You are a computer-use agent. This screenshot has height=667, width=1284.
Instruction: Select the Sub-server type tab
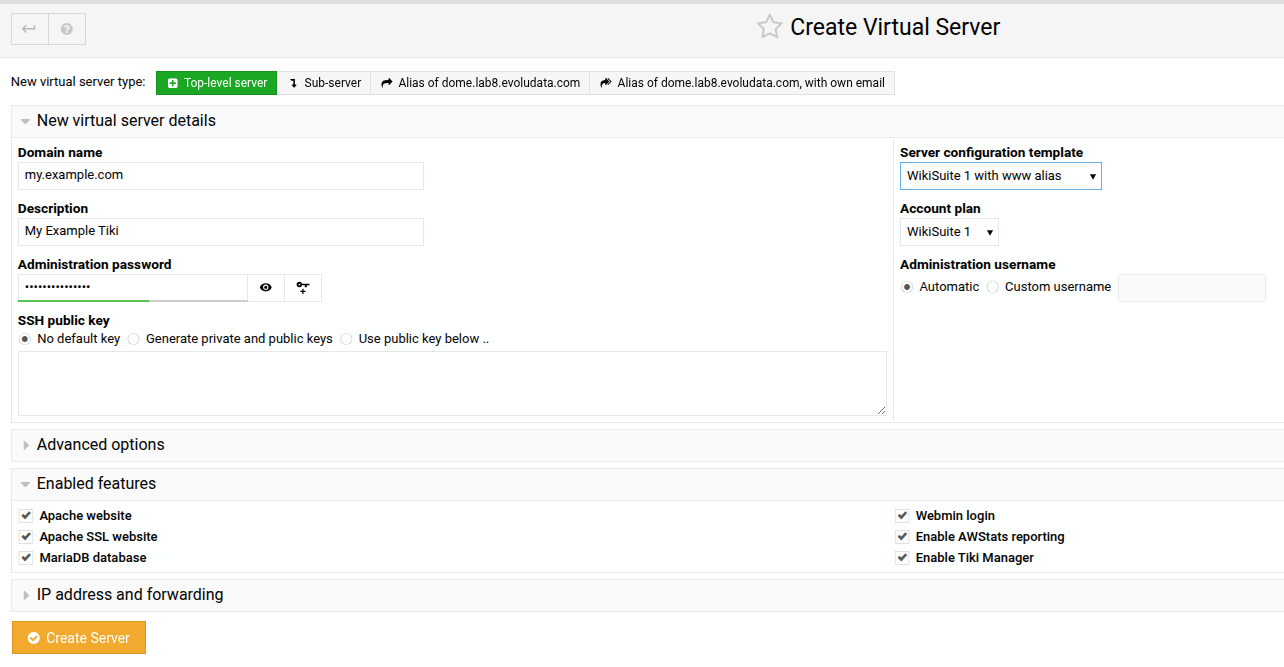pyautogui.click(x=324, y=83)
